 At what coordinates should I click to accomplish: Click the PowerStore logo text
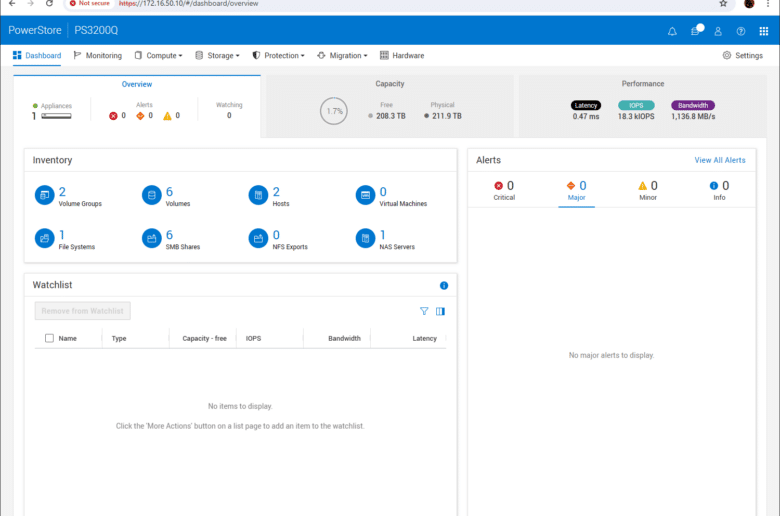[x=35, y=30]
